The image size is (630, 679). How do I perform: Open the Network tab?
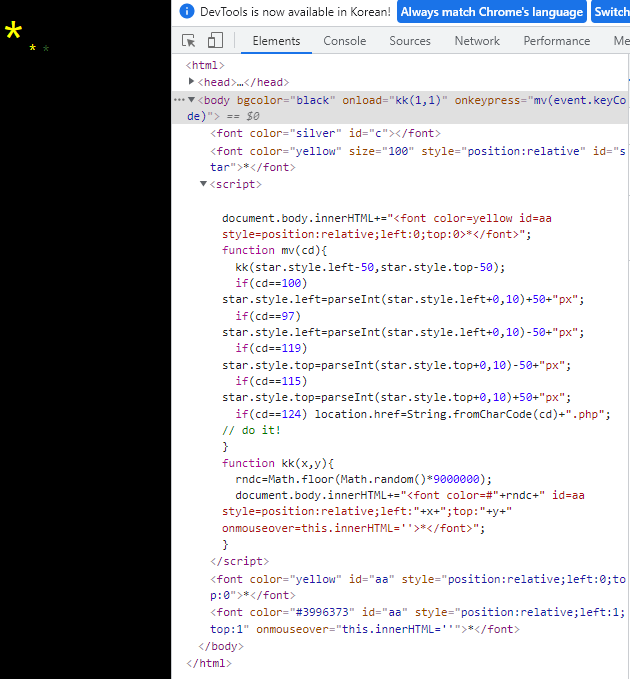(x=477, y=41)
